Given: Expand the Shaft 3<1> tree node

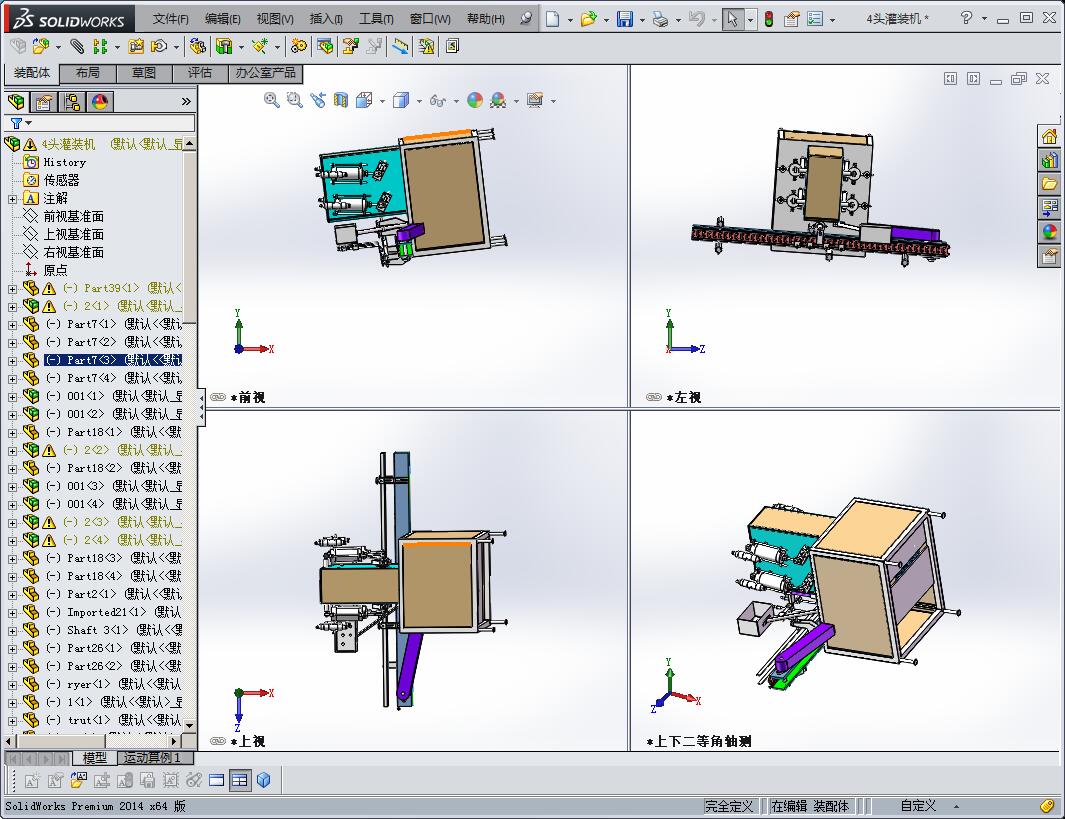Looking at the screenshot, I should click(x=12, y=631).
